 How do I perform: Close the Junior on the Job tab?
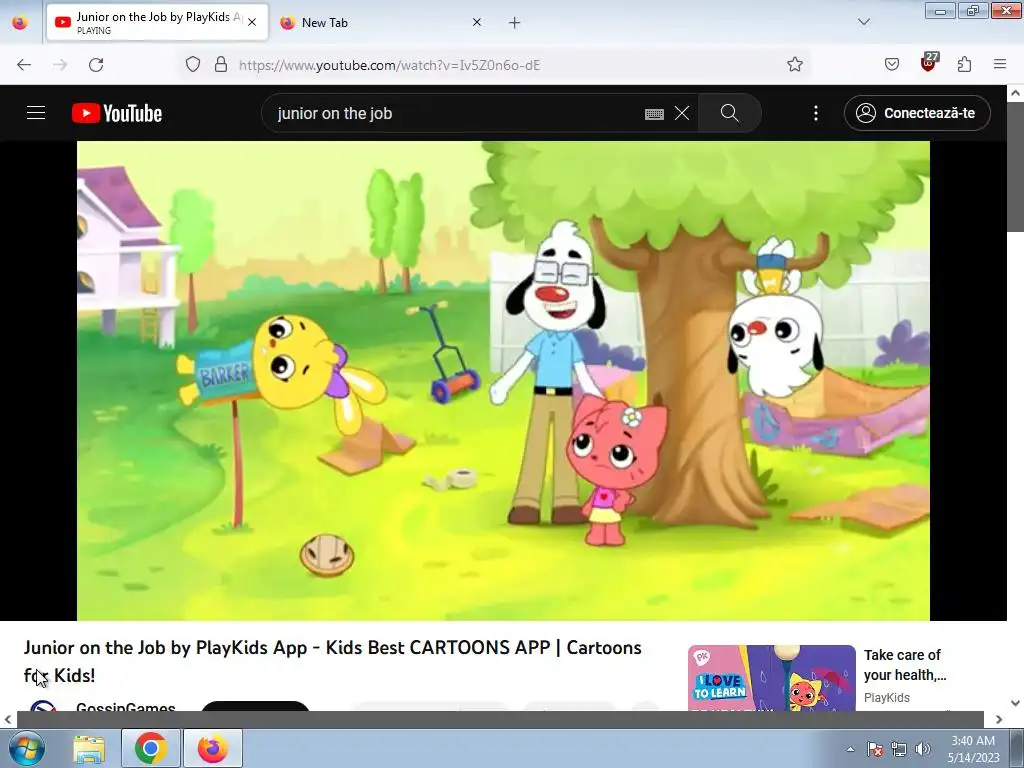point(252,22)
